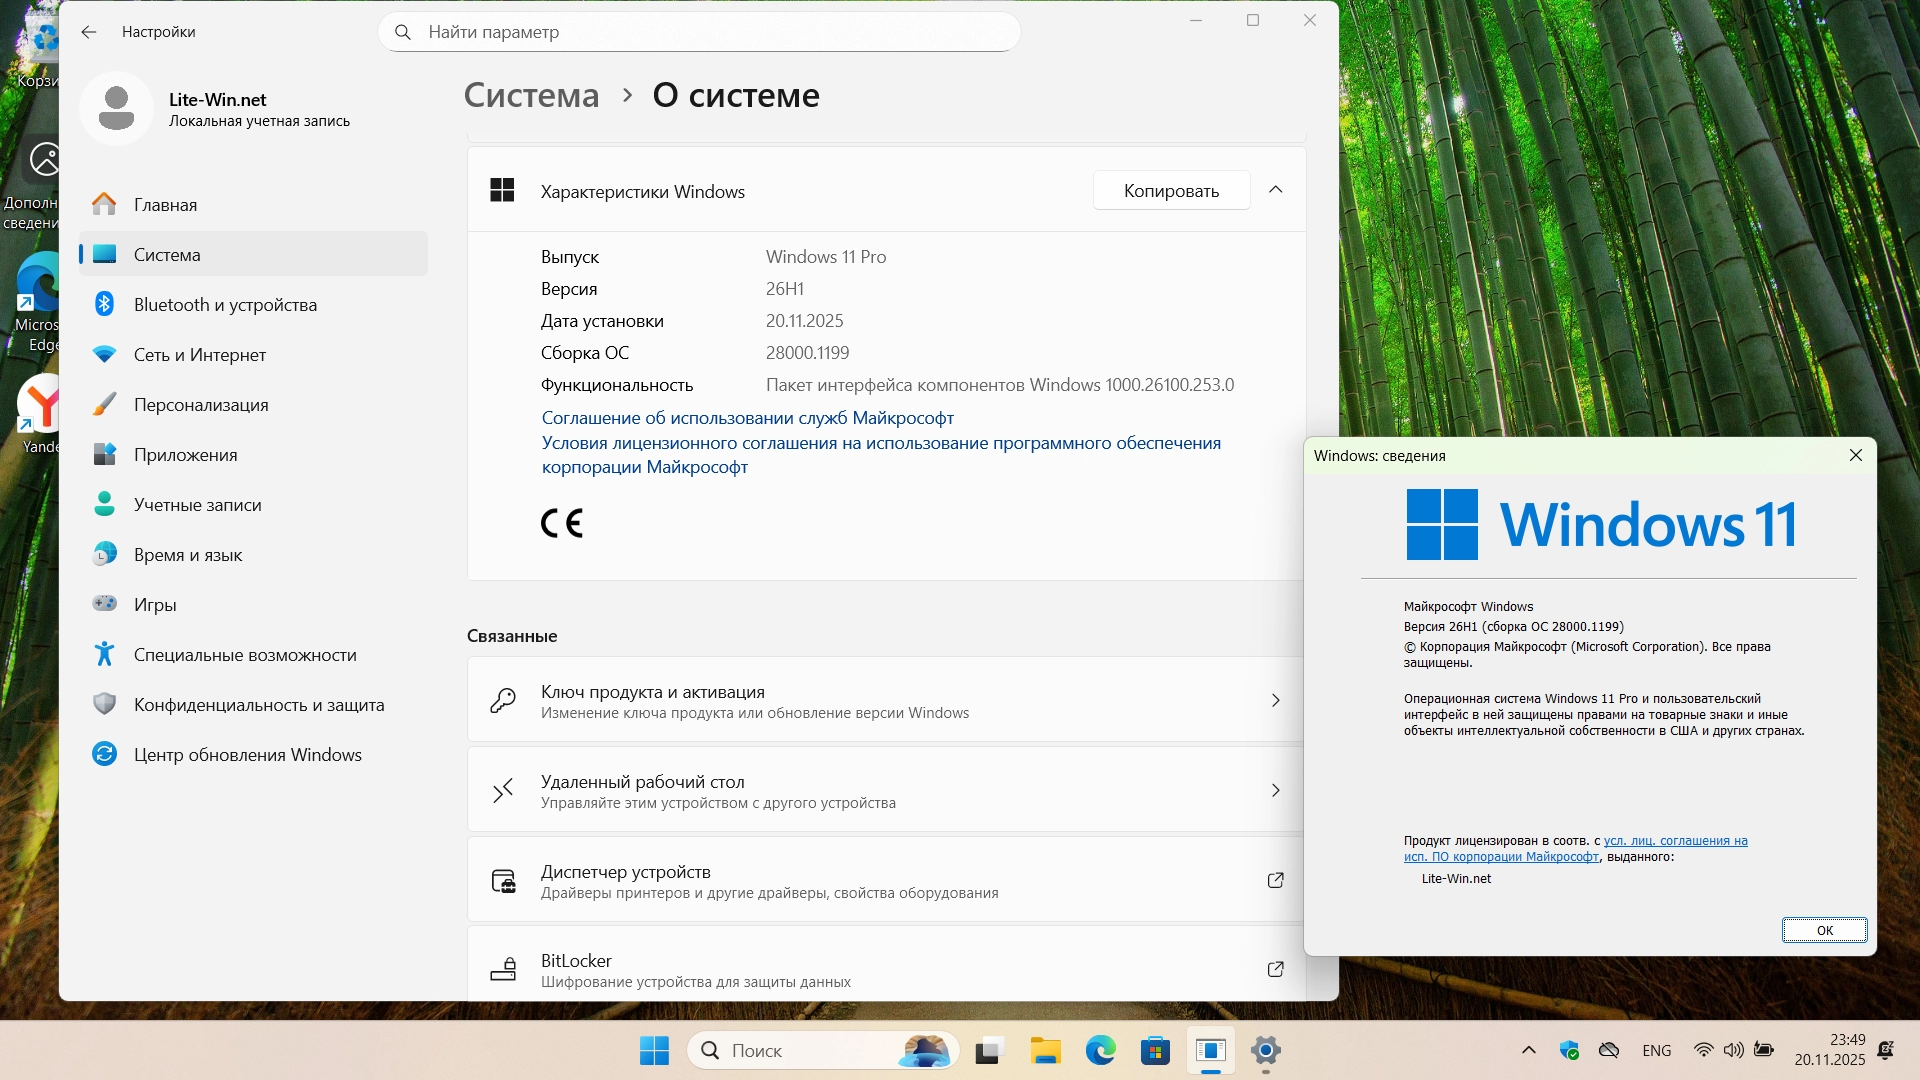Collapse the Характеристики Windows section
1920x1080 pixels.
coord(1275,190)
